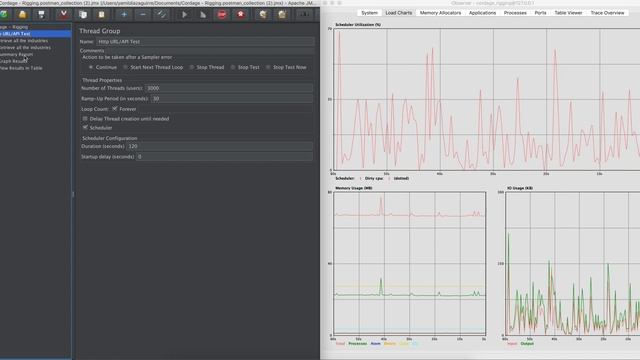The image size is (640, 360).
Task: Toggle the Forever loop count checkbox
Action: [x=115, y=109]
